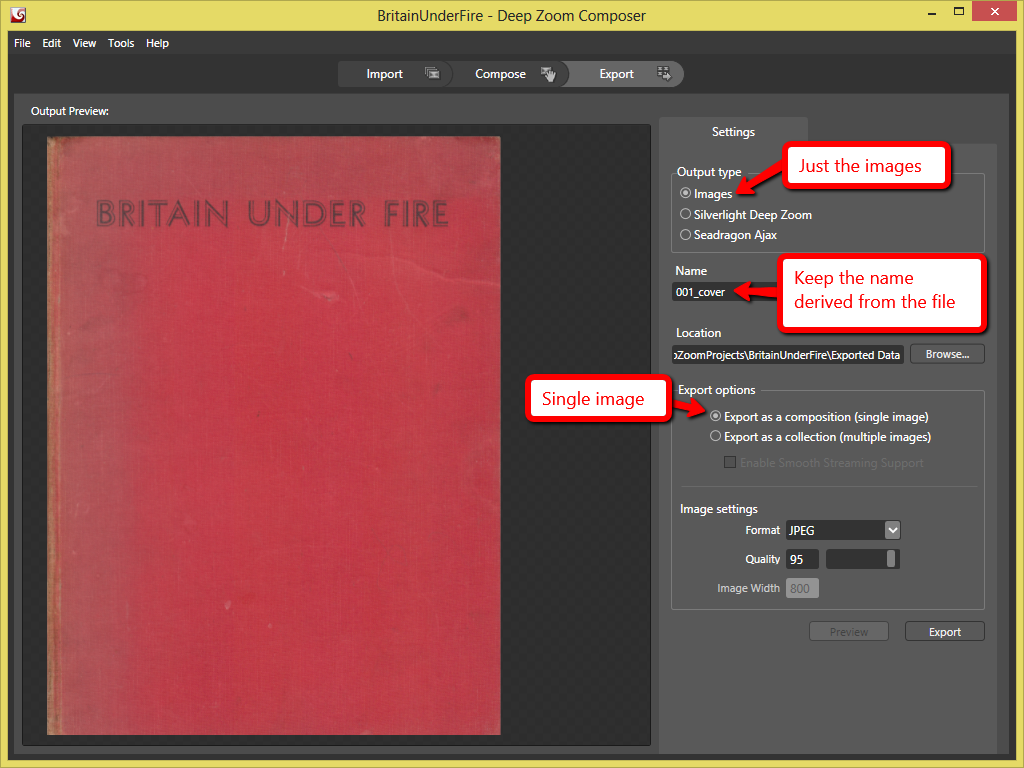Open the Format dropdown showing JPEG
Image resolution: width=1024 pixels, height=768 pixels.
tap(843, 530)
